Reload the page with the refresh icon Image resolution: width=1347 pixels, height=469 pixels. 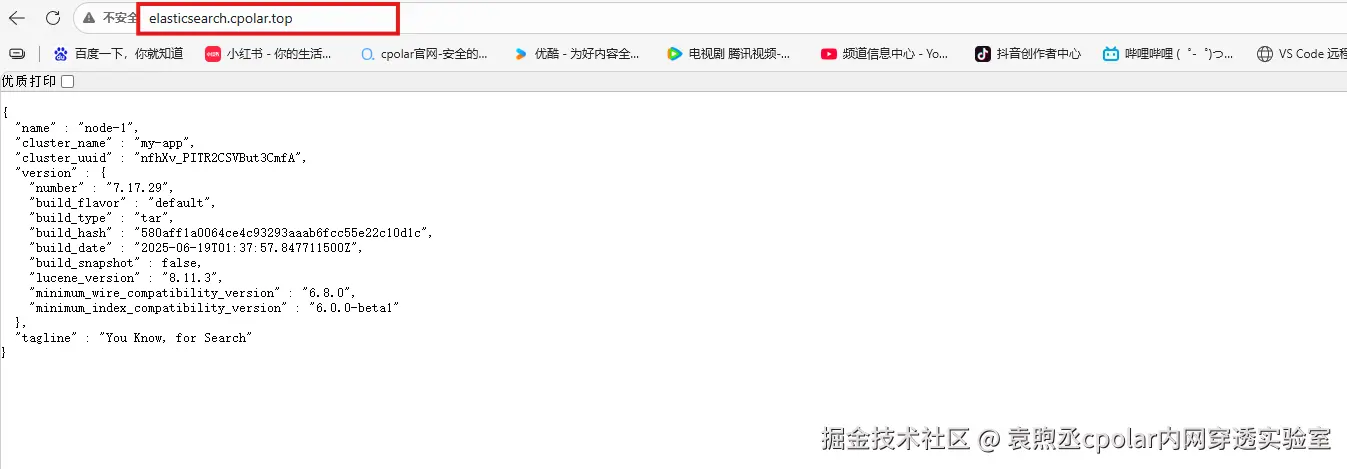[53, 18]
